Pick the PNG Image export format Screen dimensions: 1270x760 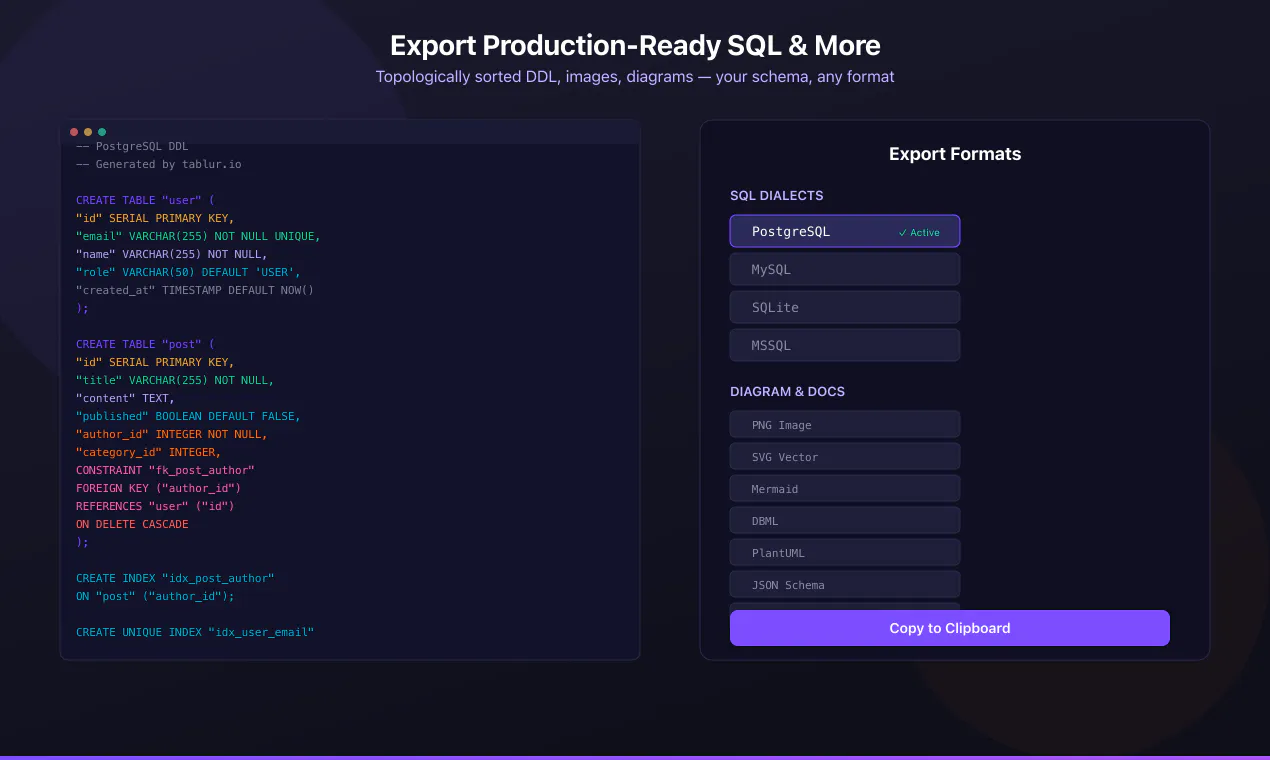click(845, 424)
